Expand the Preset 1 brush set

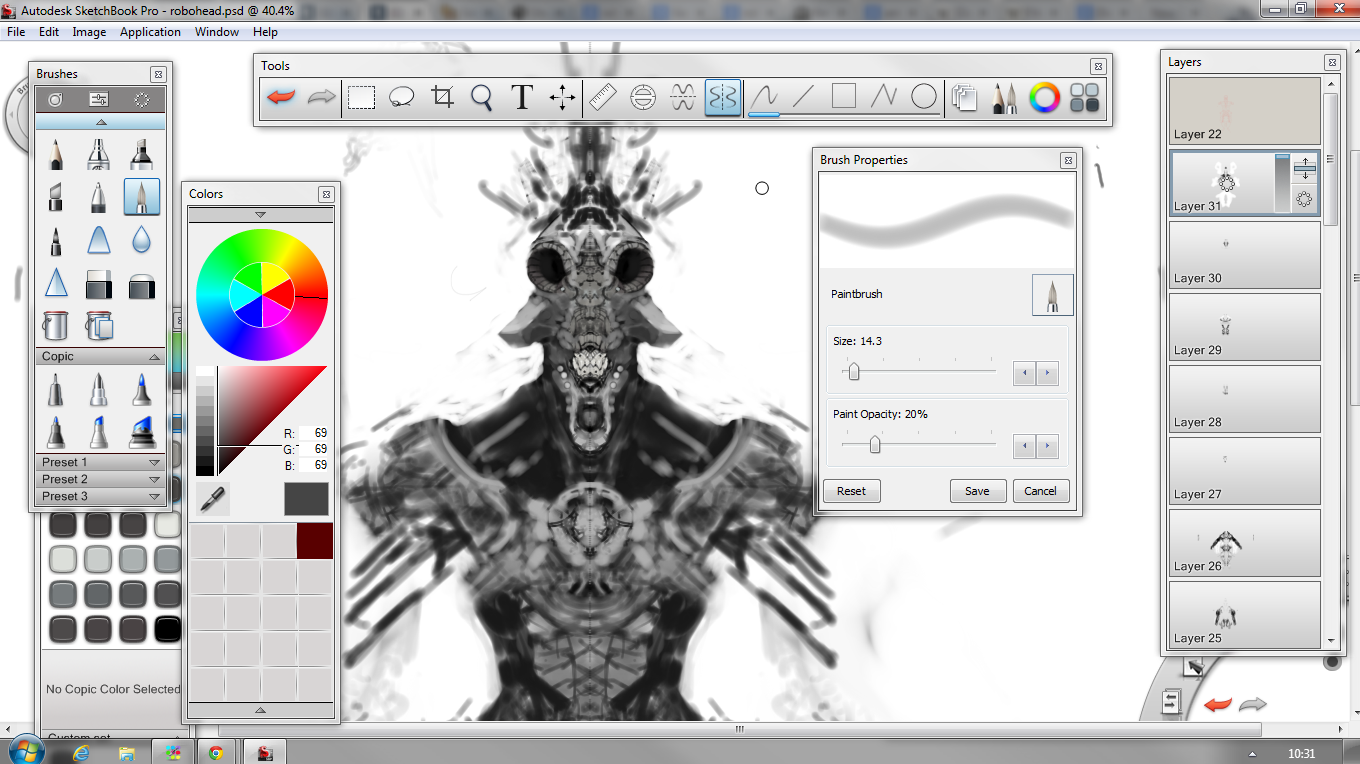pos(154,463)
